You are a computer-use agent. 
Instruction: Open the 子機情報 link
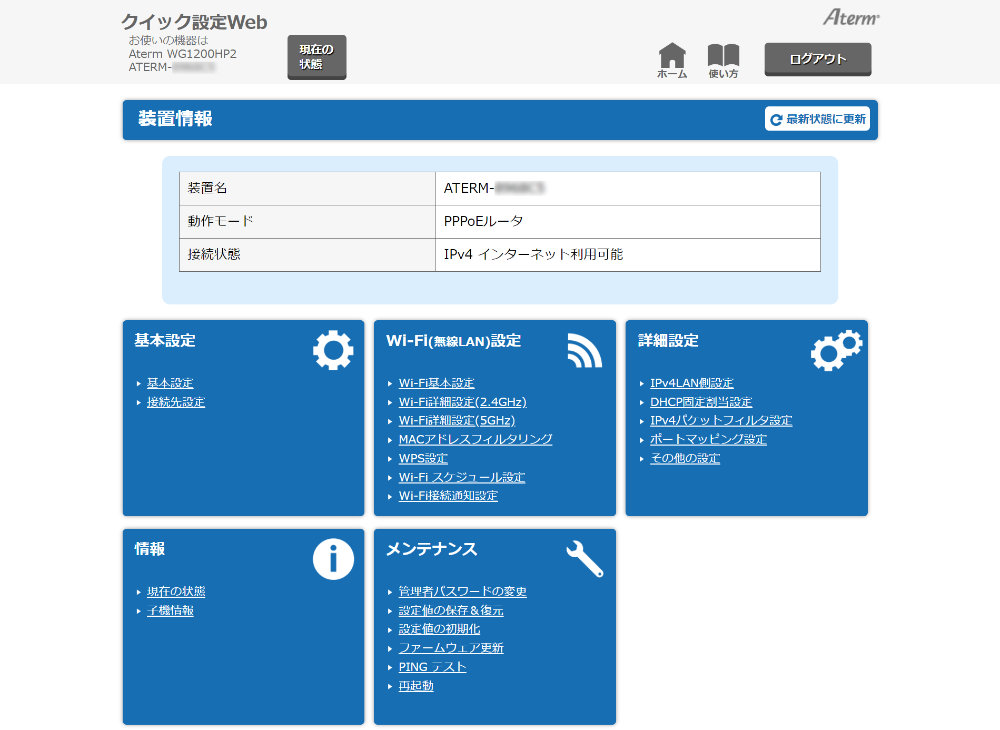[x=170, y=611]
